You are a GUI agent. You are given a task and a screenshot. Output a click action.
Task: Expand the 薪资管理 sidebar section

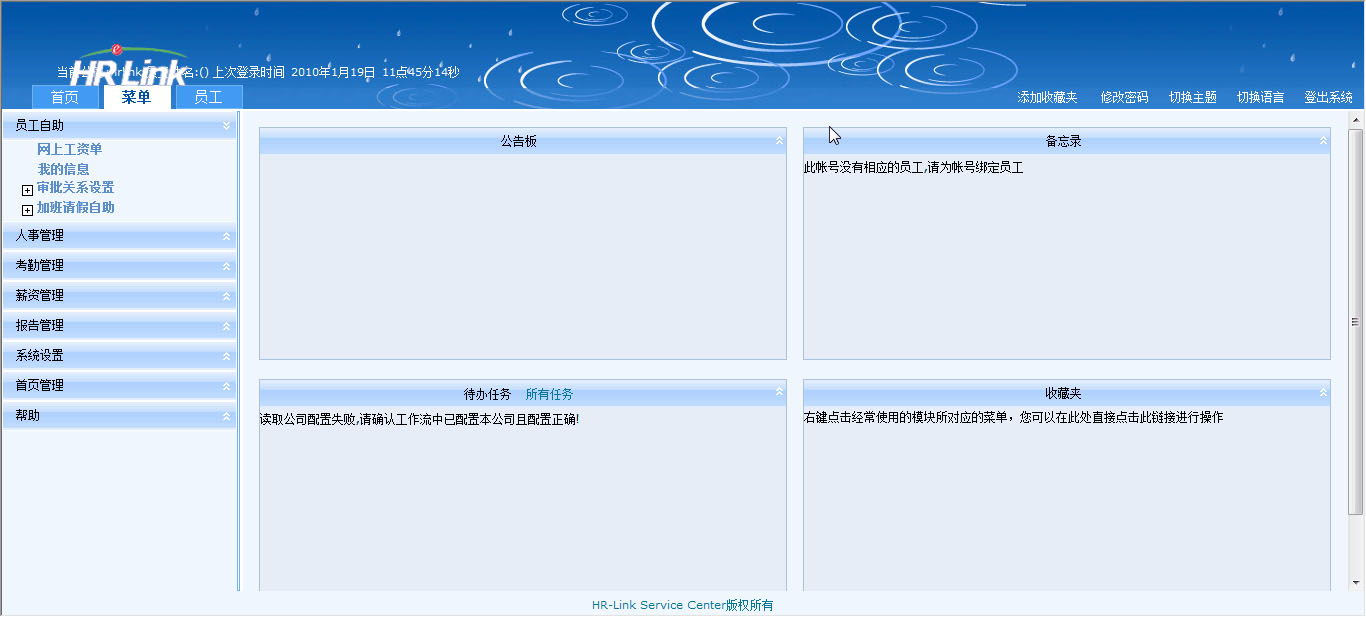tap(226, 297)
